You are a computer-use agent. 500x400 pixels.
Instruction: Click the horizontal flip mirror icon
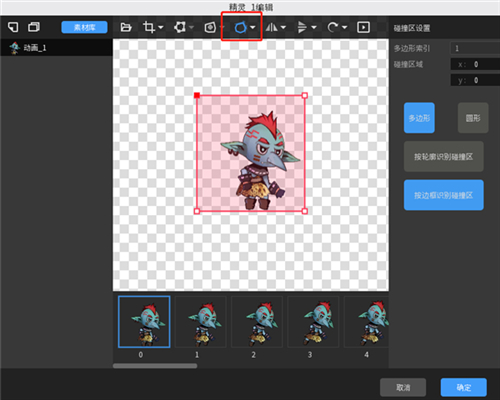click(x=272, y=27)
